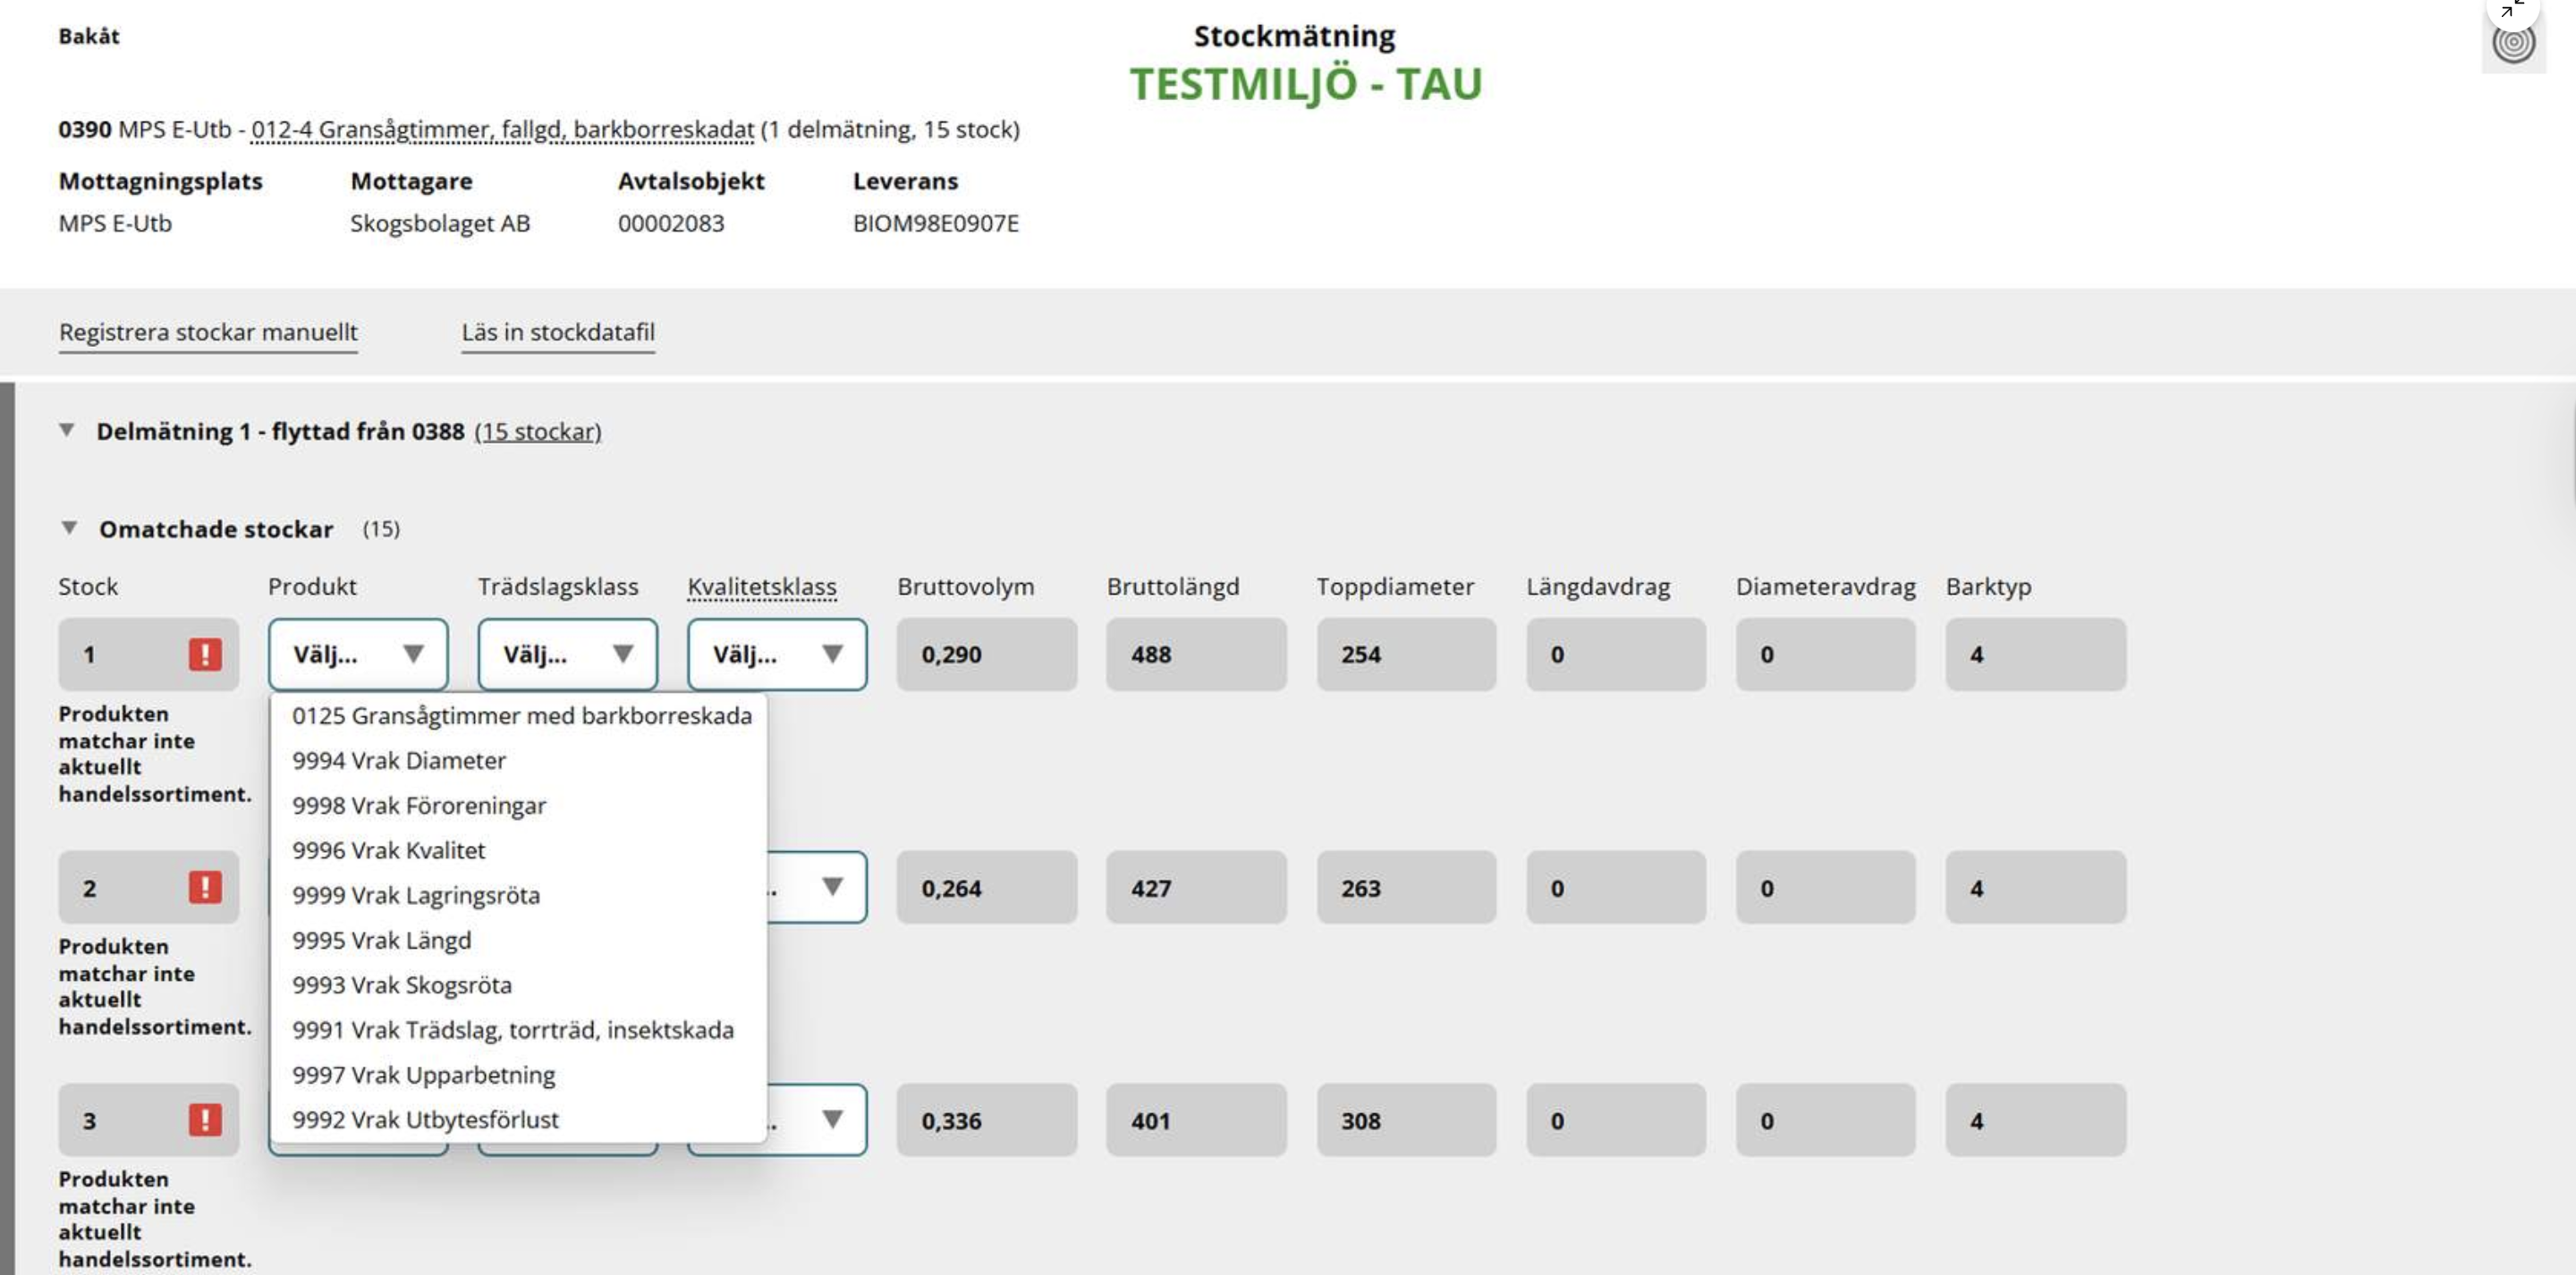Click the 012-4 Gransågtimmer assortment link
This screenshot has width=2576, height=1275.
pos(502,130)
